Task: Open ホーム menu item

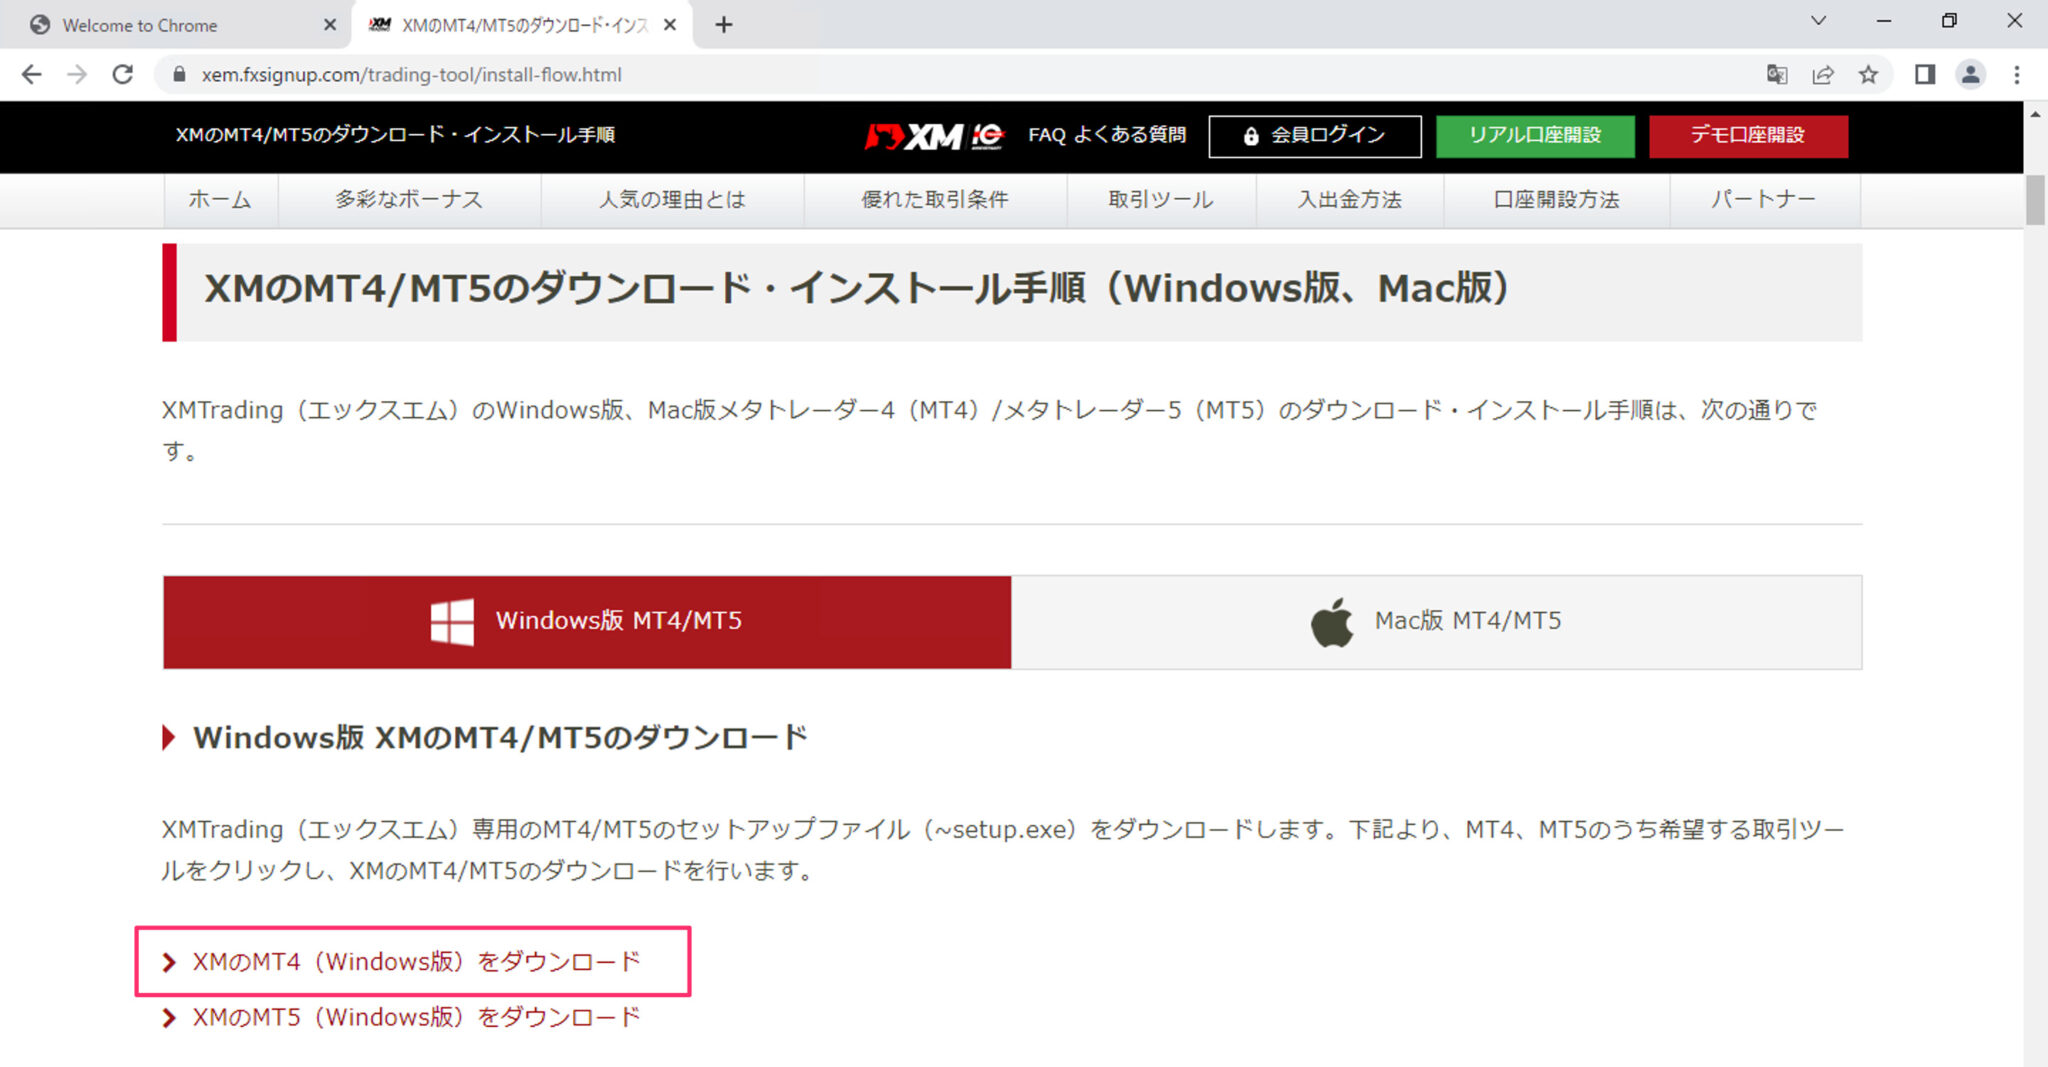Action: click(220, 200)
